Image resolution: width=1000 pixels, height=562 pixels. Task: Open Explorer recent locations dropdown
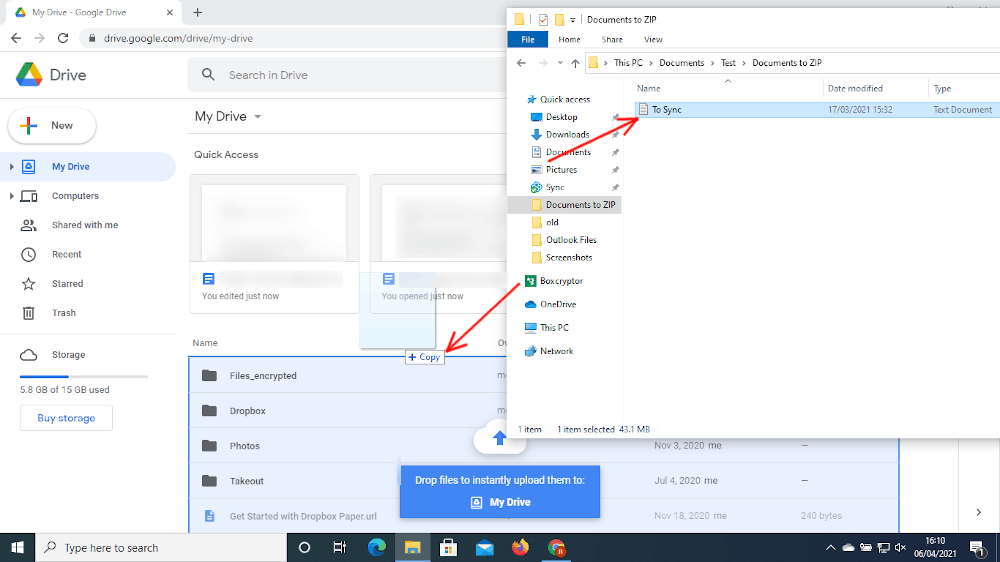click(x=560, y=63)
